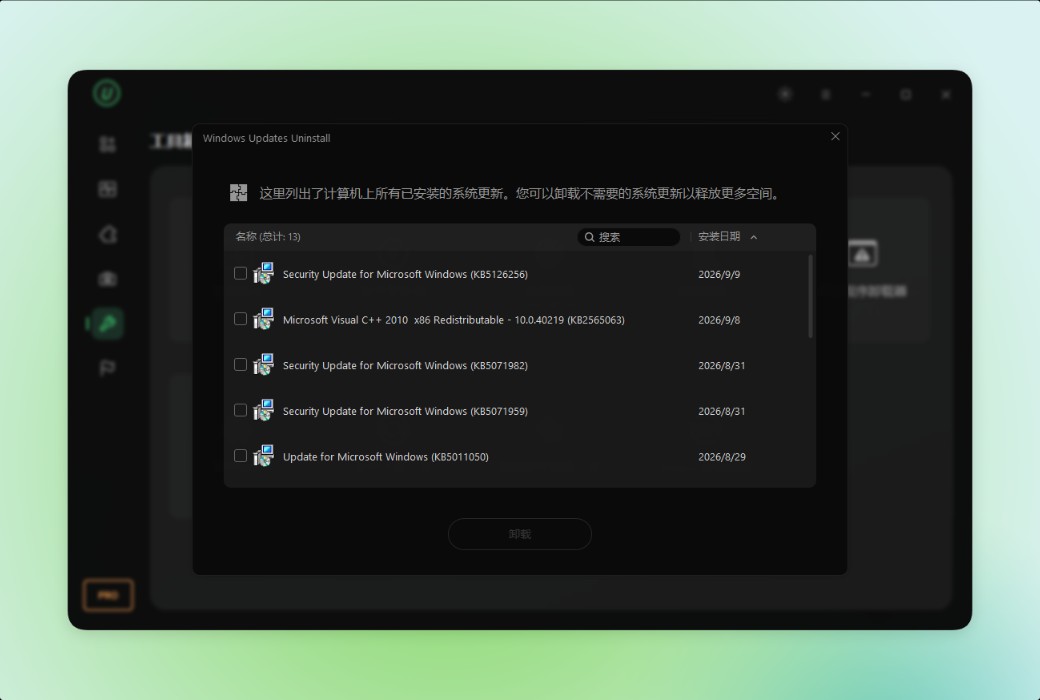Check the KB5071982 security update box
Image resolution: width=1040 pixels, height=700 pixels.
coord(240,365)
